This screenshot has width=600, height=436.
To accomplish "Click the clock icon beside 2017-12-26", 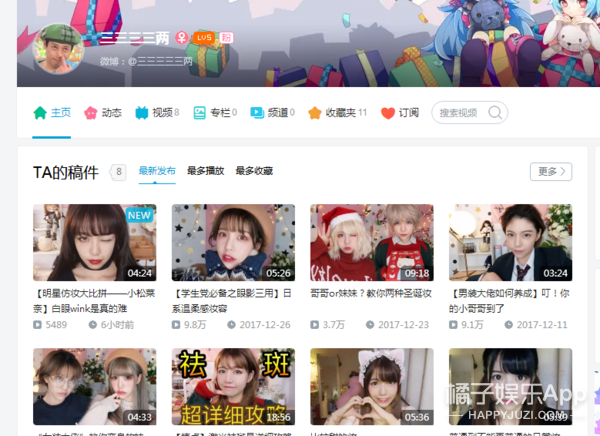I will [231, 325].
